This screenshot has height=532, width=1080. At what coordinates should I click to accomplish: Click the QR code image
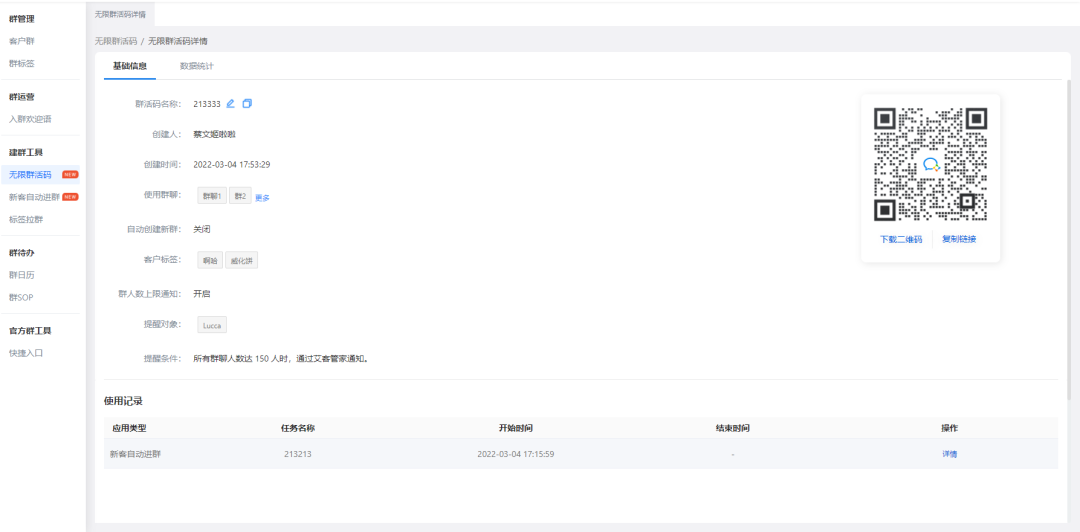[931, 164]
